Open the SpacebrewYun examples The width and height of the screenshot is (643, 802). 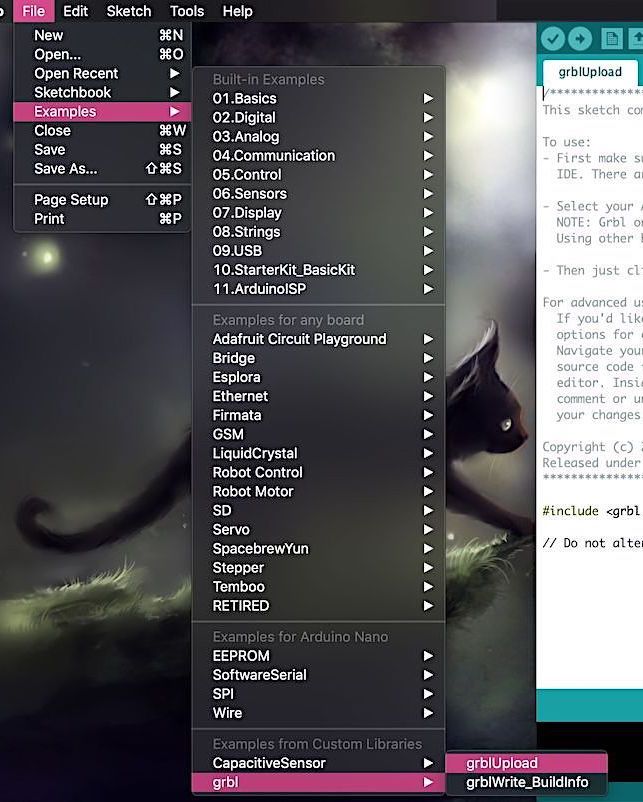tap(318, 548)
